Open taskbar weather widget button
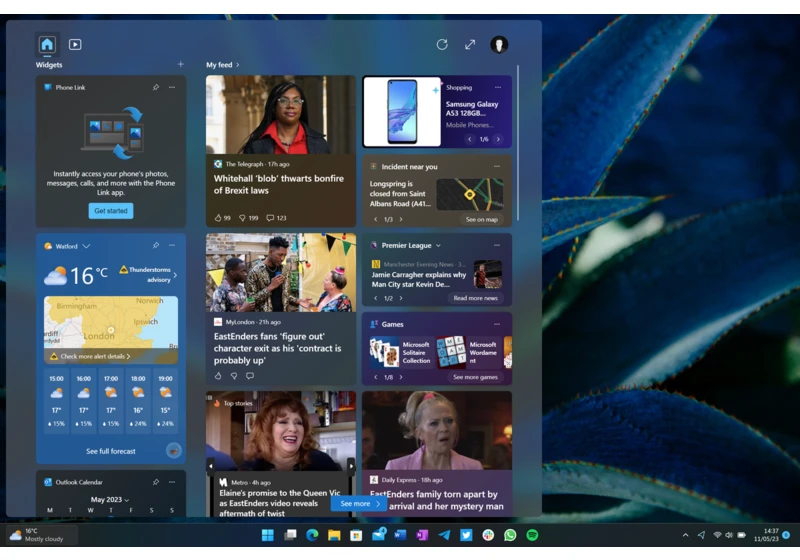 pos(42,534)
